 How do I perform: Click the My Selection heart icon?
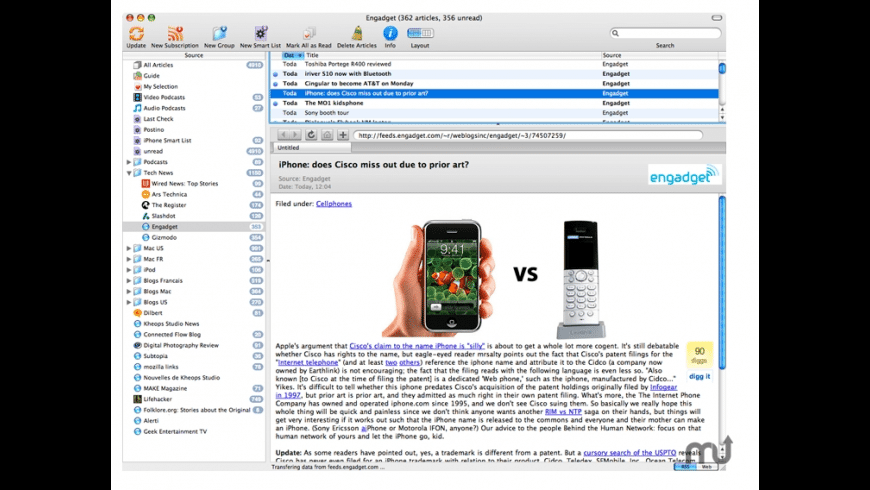click(x=137, y=87)
